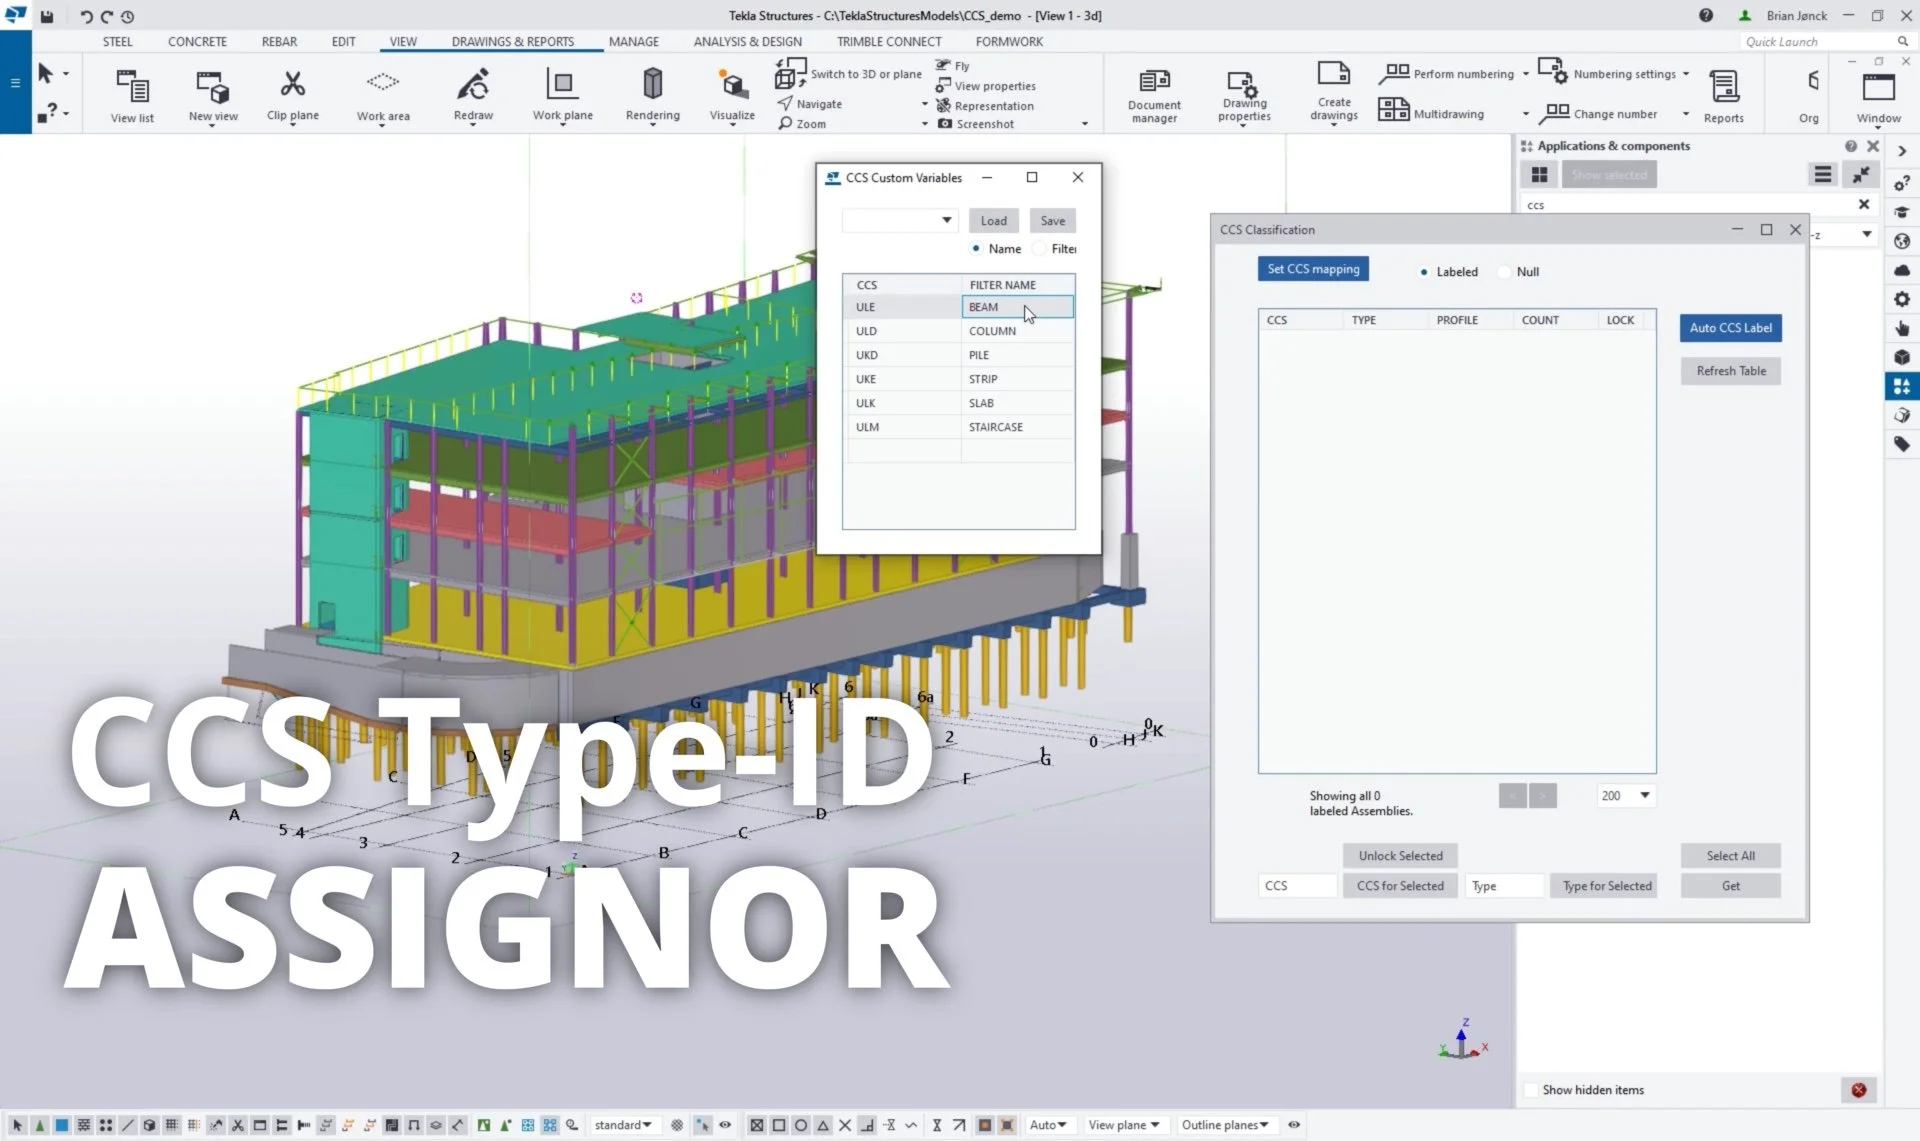1920x1141 pixels.
Task: Click the Screenshot tool
Action: (976, 124)
